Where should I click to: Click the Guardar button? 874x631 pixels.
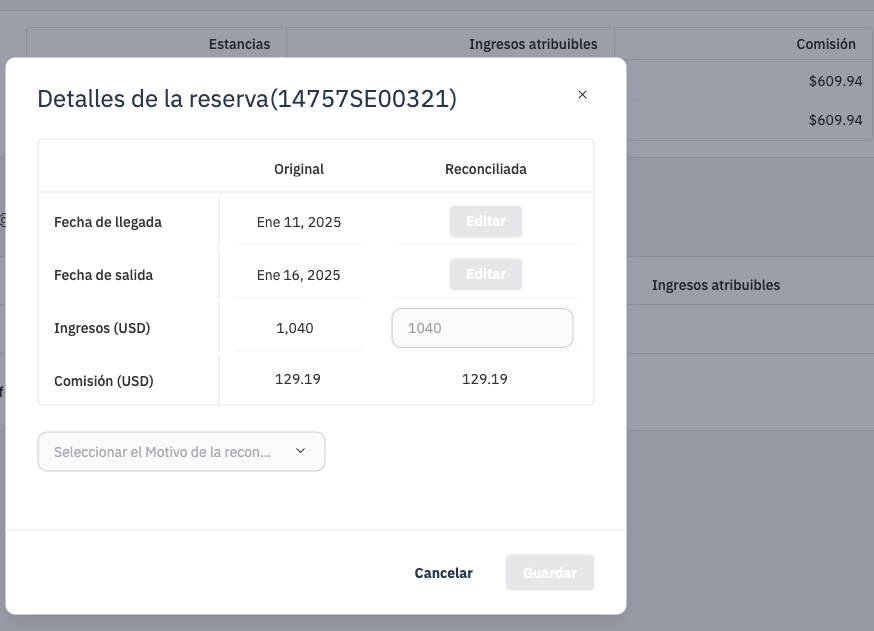(x=550, y=573)
